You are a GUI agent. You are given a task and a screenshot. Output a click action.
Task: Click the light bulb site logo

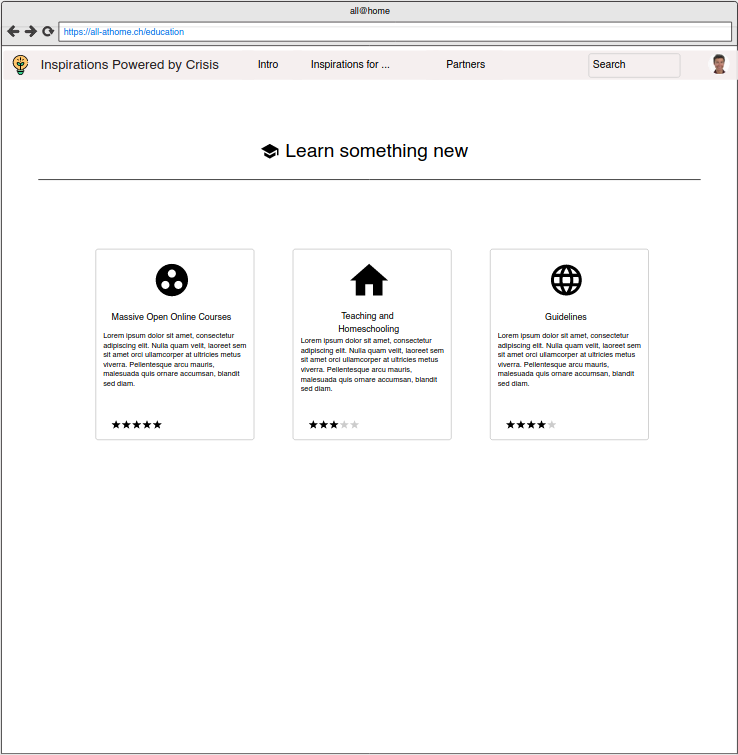(x=20, y=65)
